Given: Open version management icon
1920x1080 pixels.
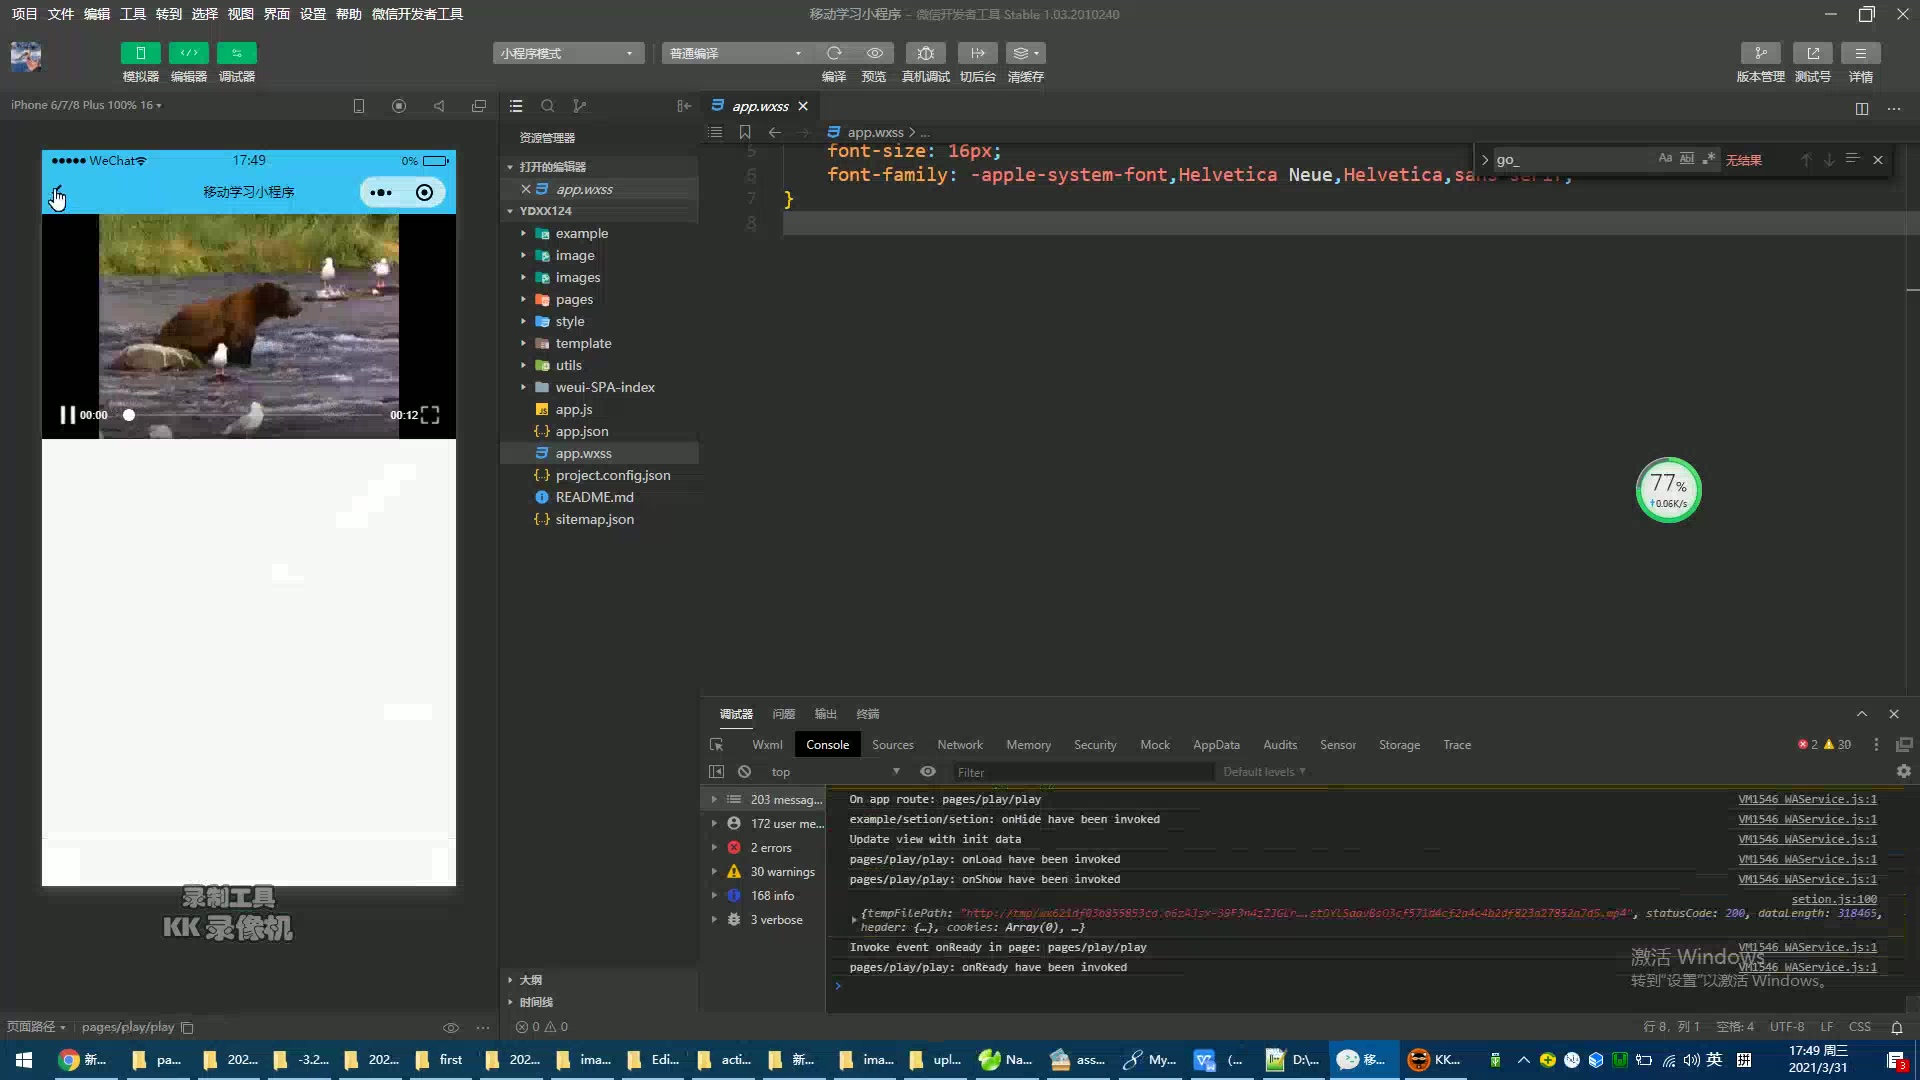Looking at the screenshot, I should click(x=1760, y=53).
